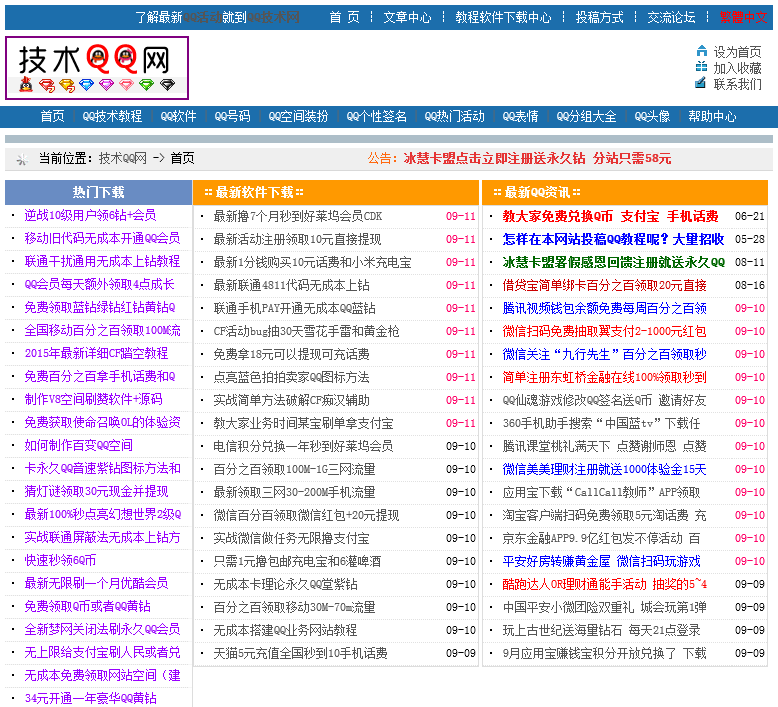Screen dimensions: 778x707
Task: Open 酷跑达人OR理财通能手活动 link
Action: point(604,584)
